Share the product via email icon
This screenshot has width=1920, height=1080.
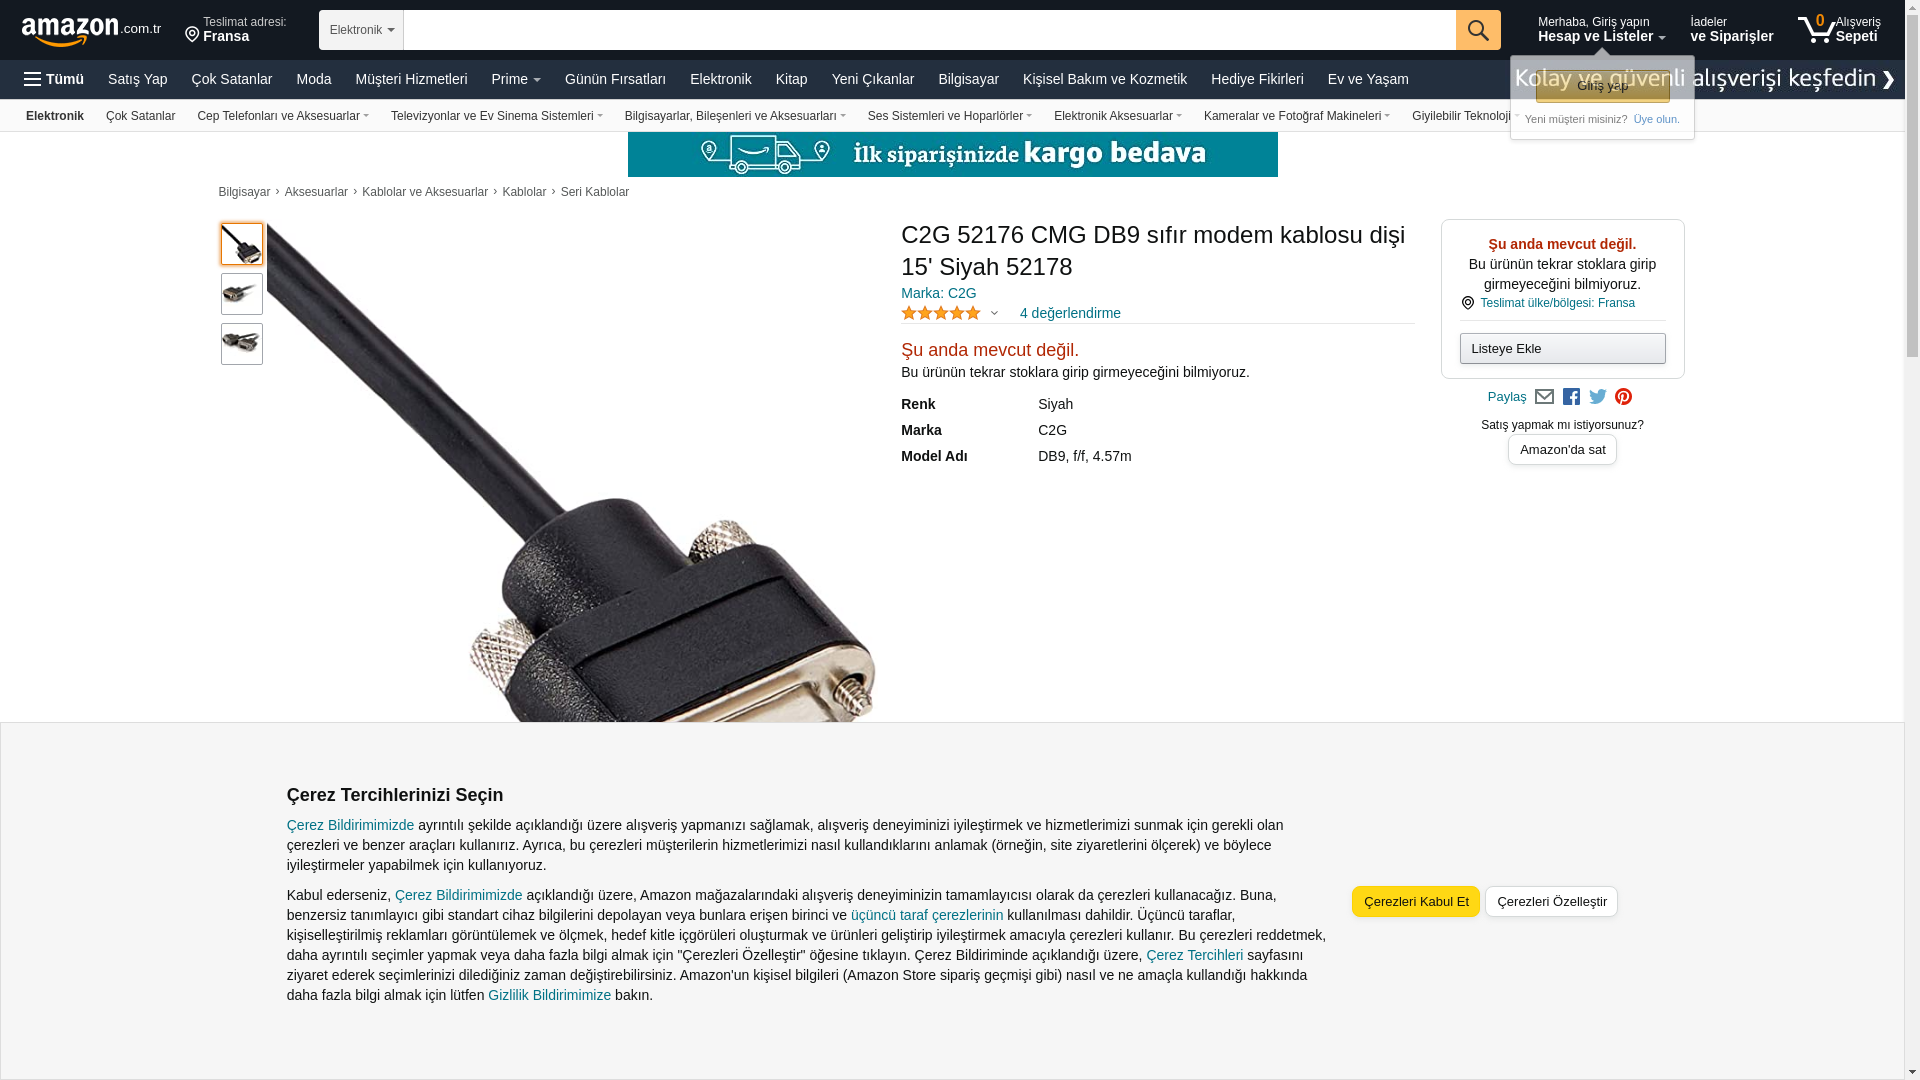point(1544,397)
